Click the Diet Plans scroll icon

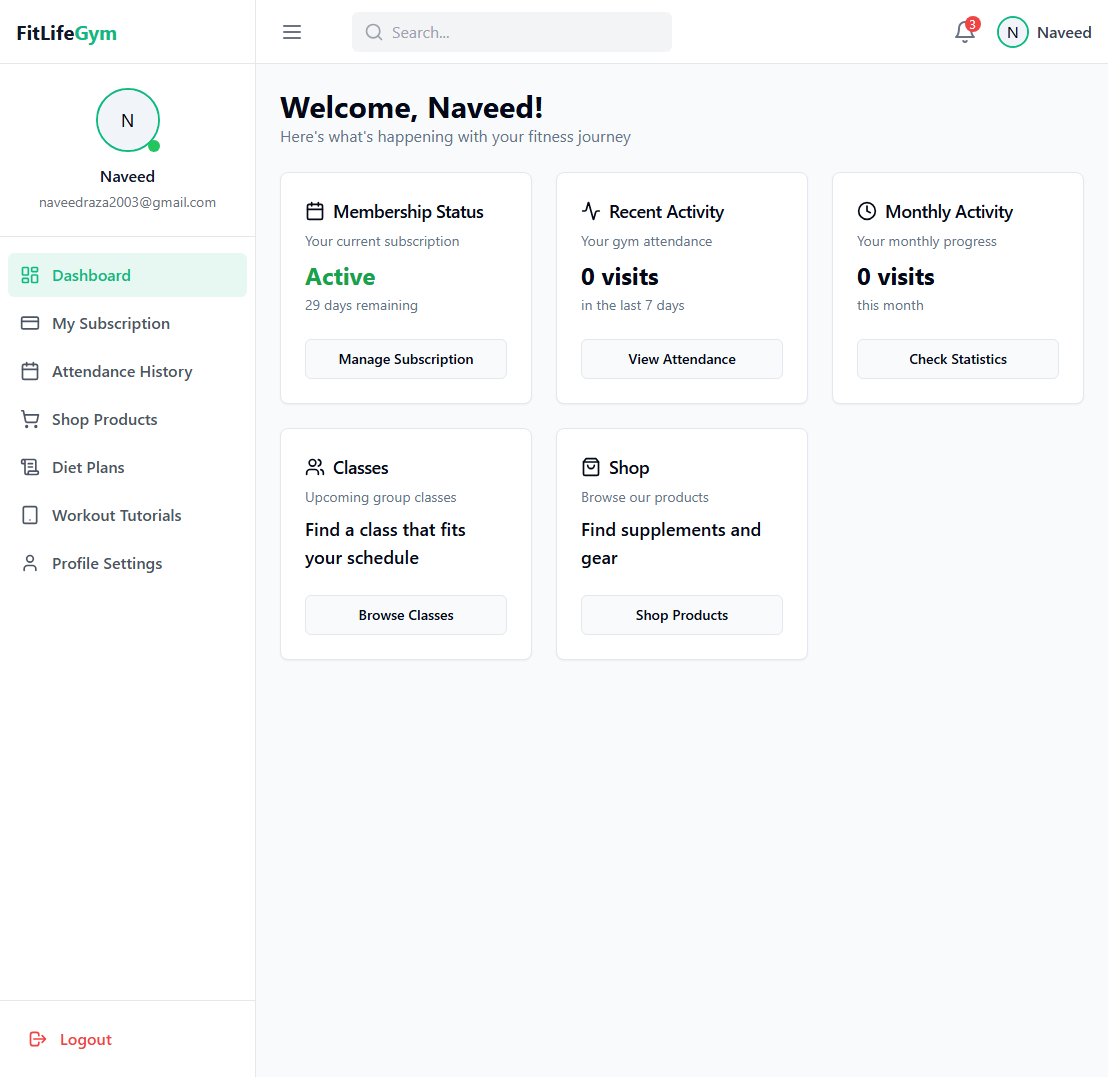coord(30,467)
